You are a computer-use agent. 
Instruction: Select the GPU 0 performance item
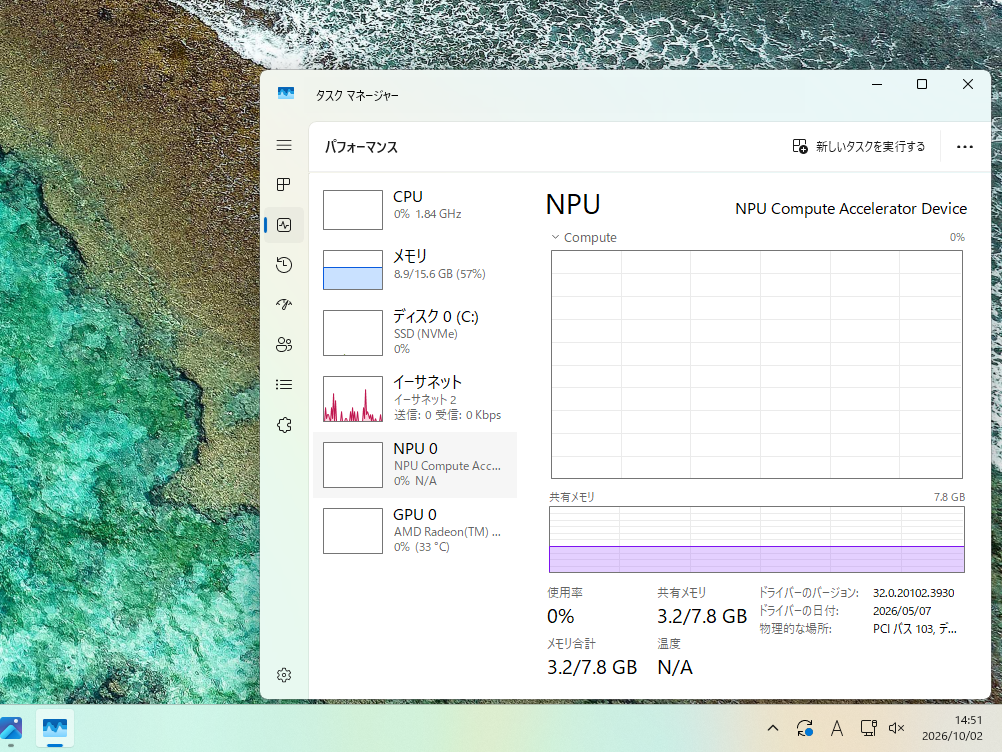(x=415, y=530)
